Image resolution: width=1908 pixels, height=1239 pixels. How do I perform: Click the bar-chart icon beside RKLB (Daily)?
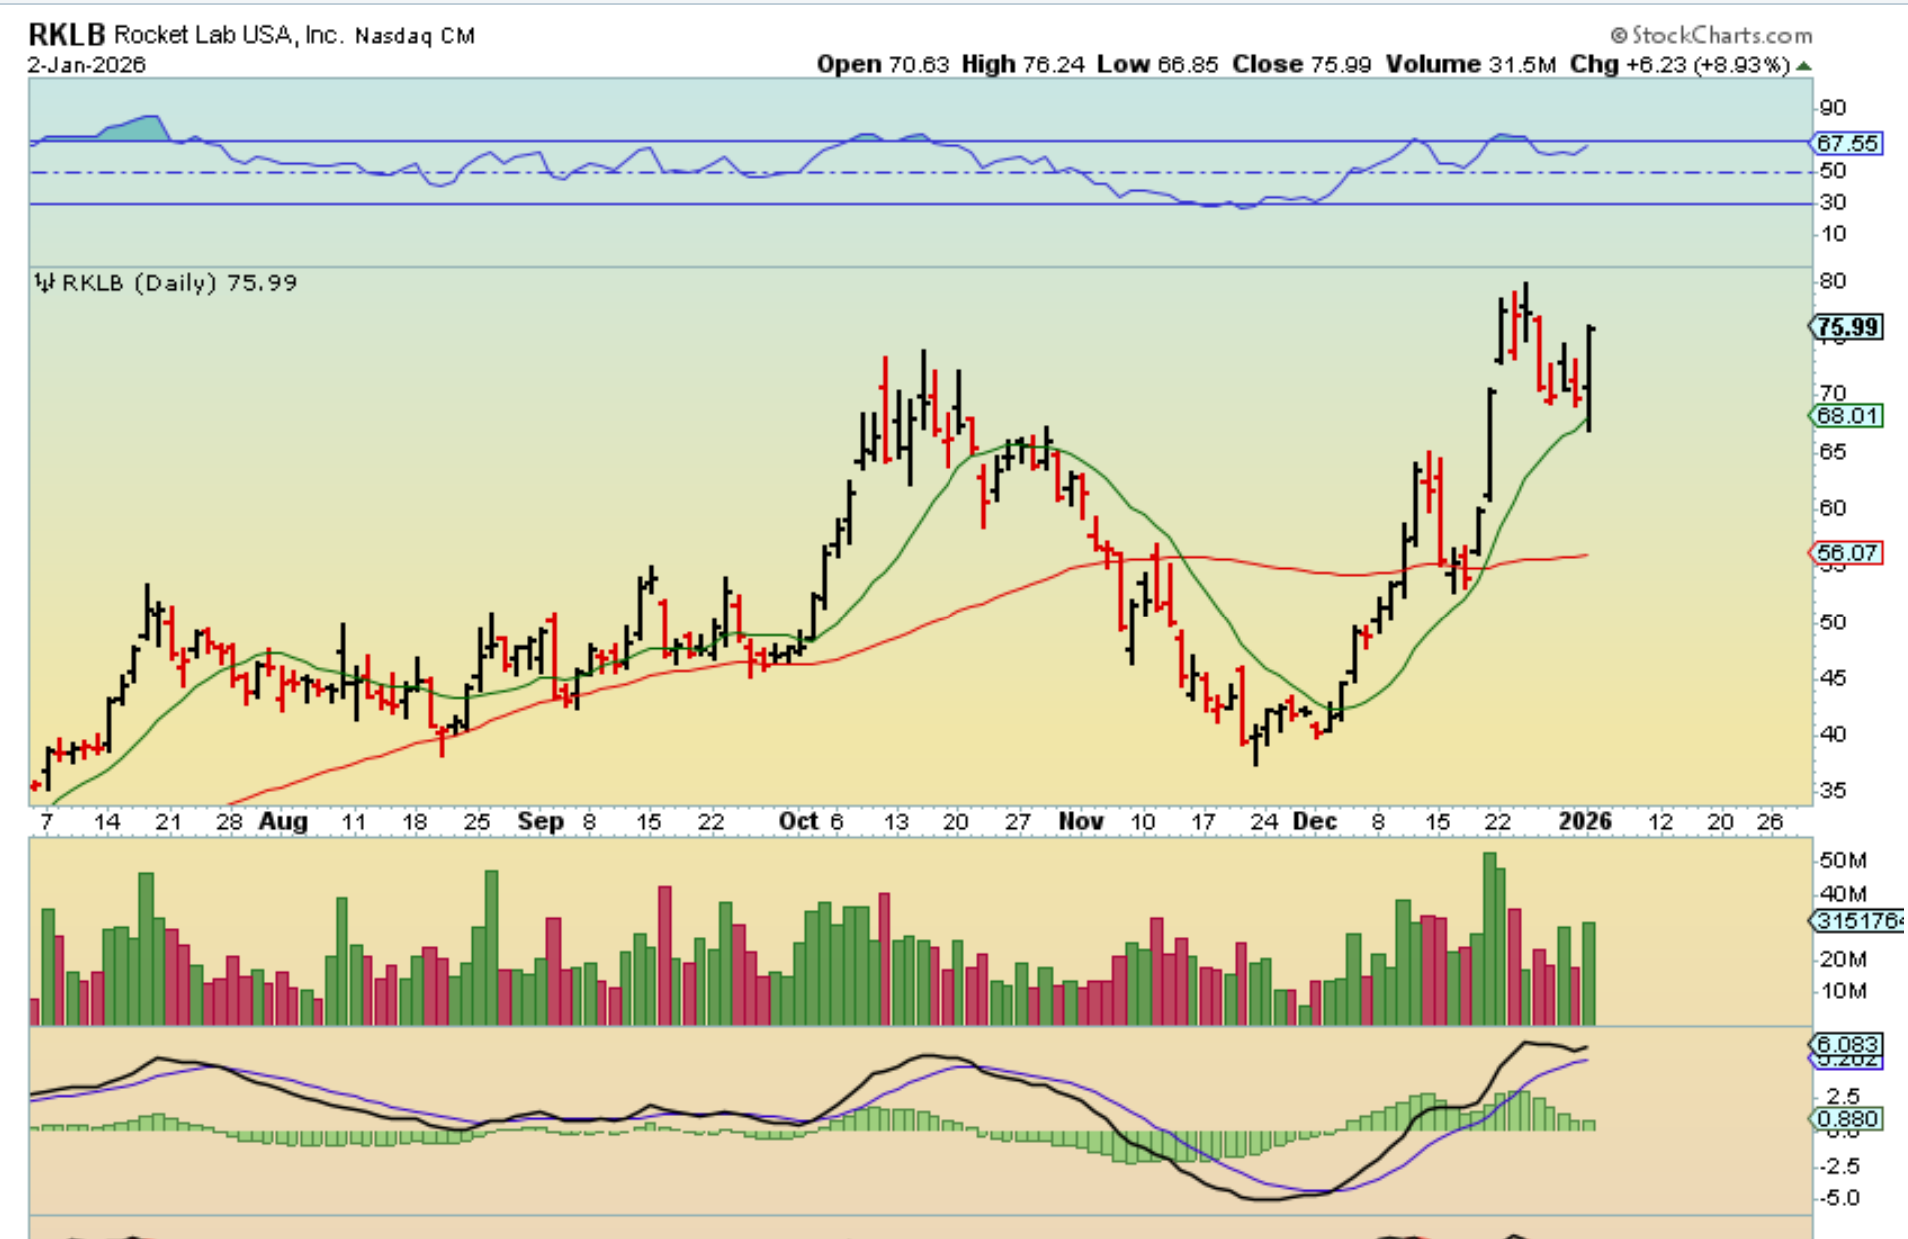coord(44,283)
